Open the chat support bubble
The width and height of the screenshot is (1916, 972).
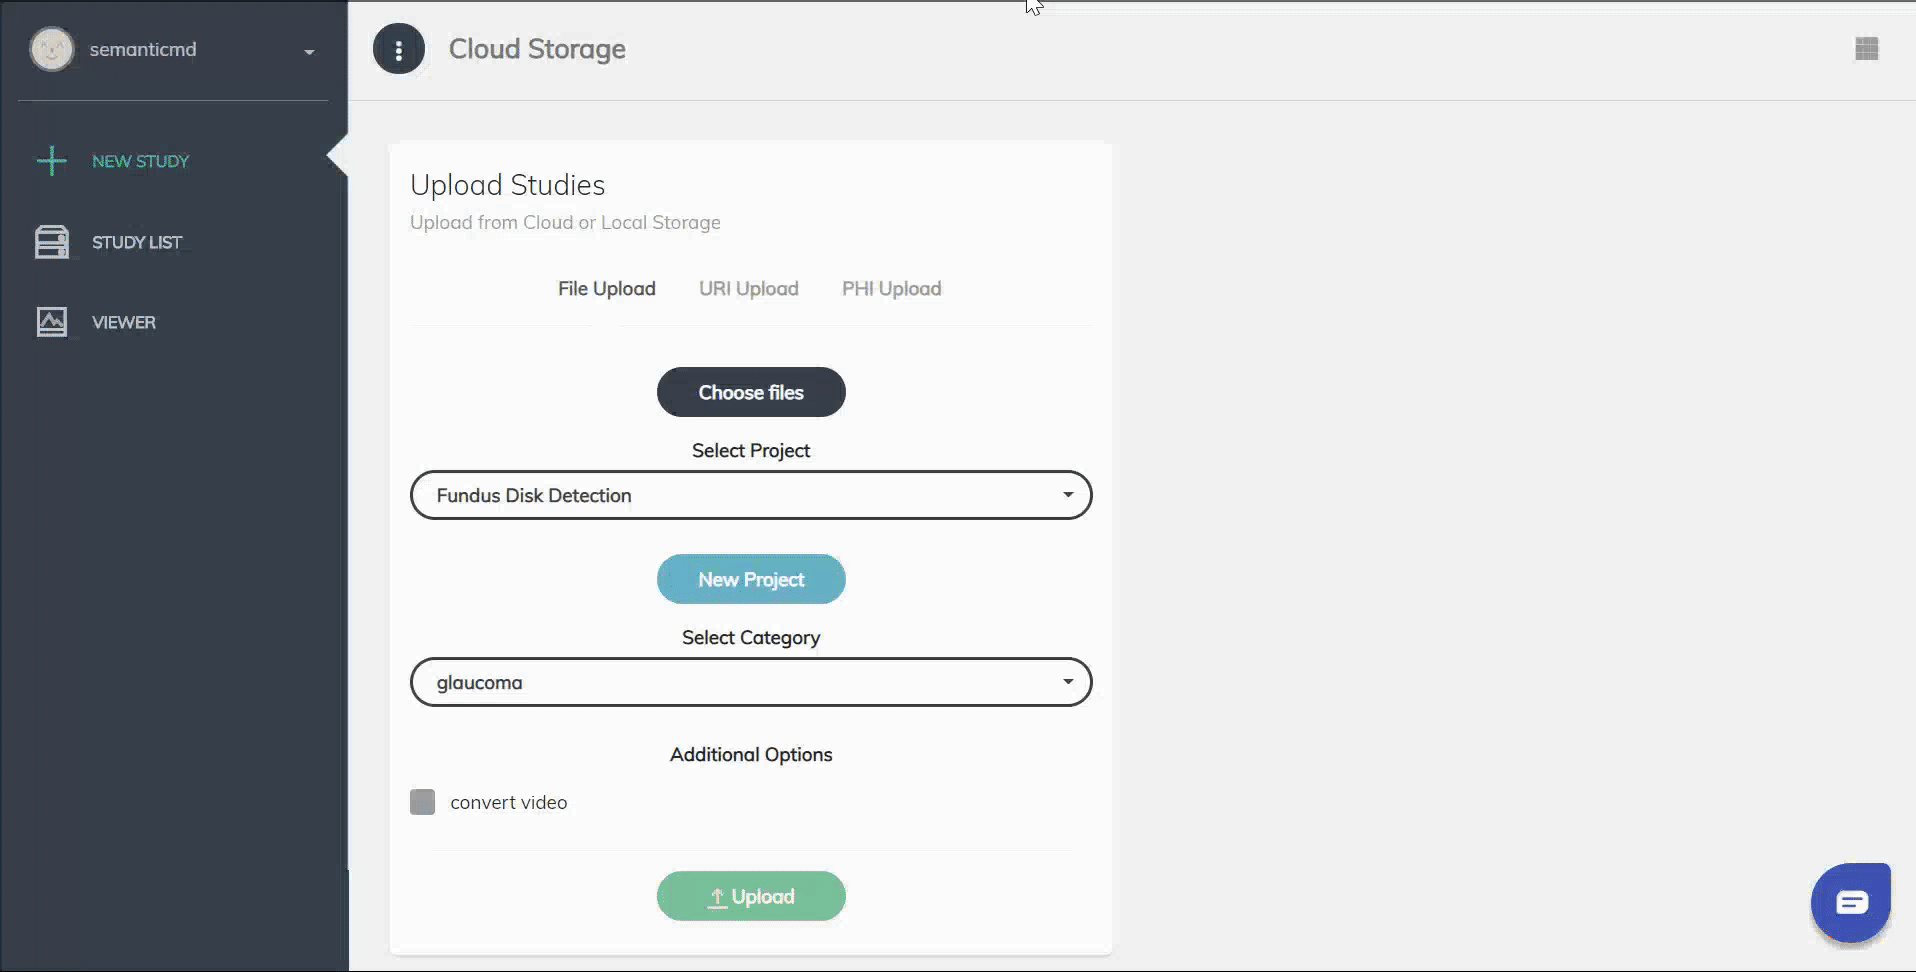point(1851,903)
